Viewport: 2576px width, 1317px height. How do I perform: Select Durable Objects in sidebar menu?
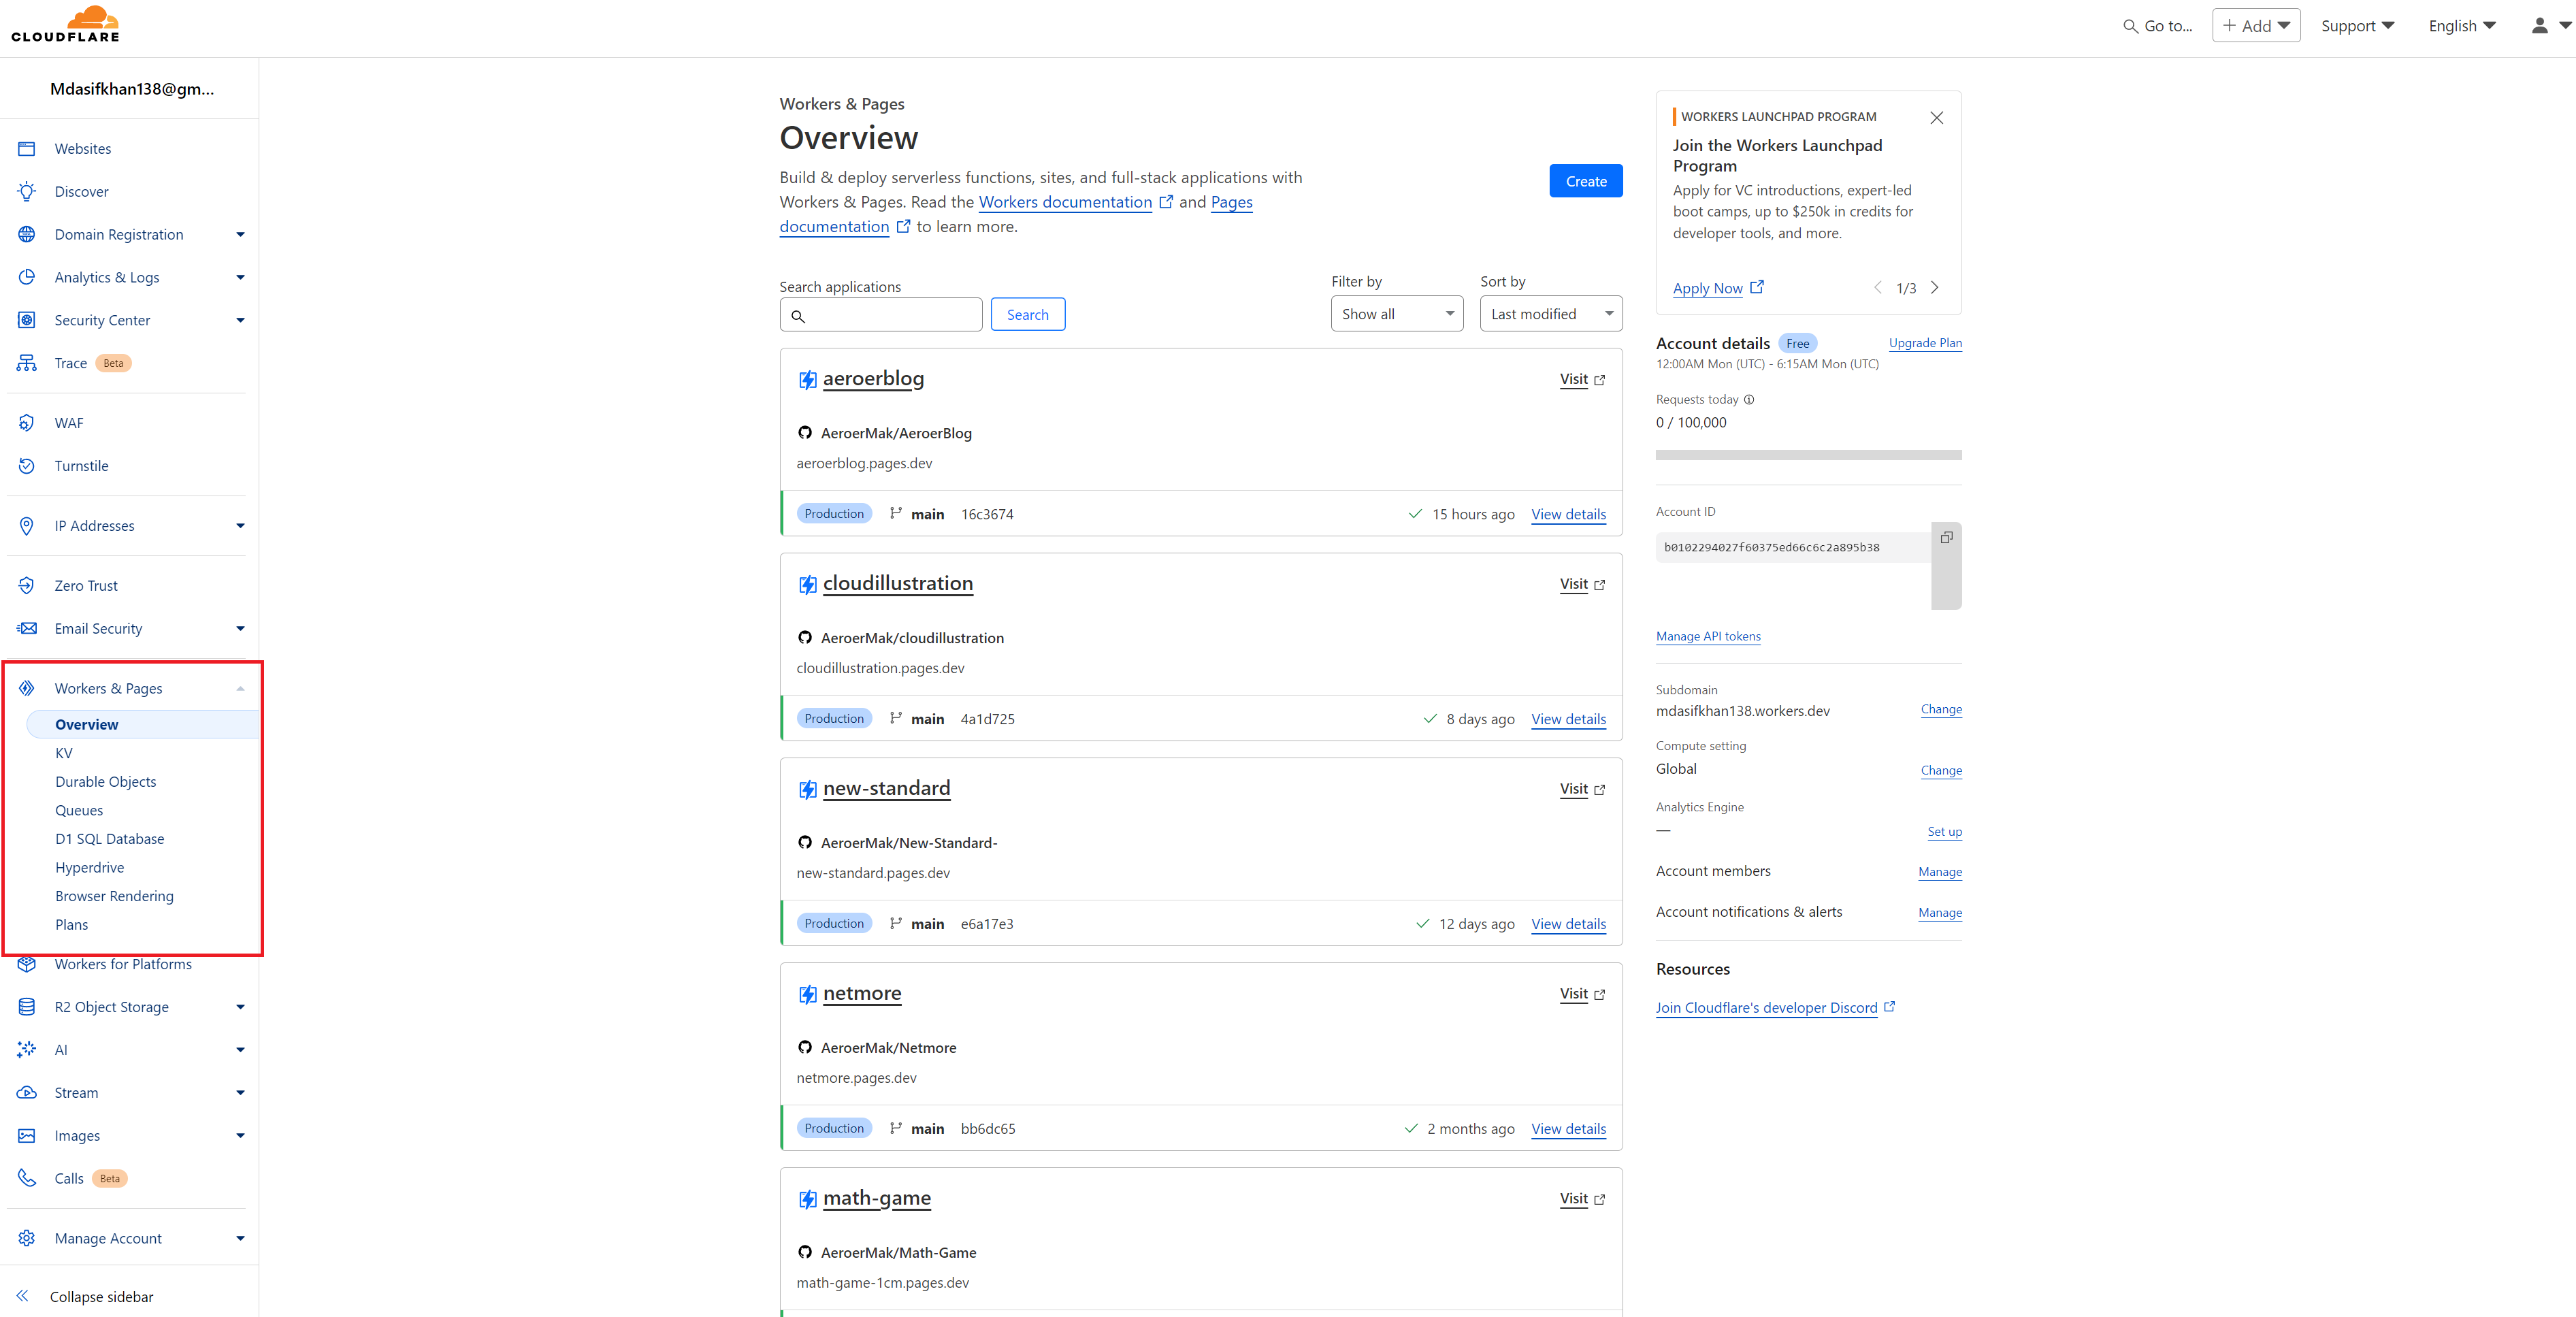[106, 781]
